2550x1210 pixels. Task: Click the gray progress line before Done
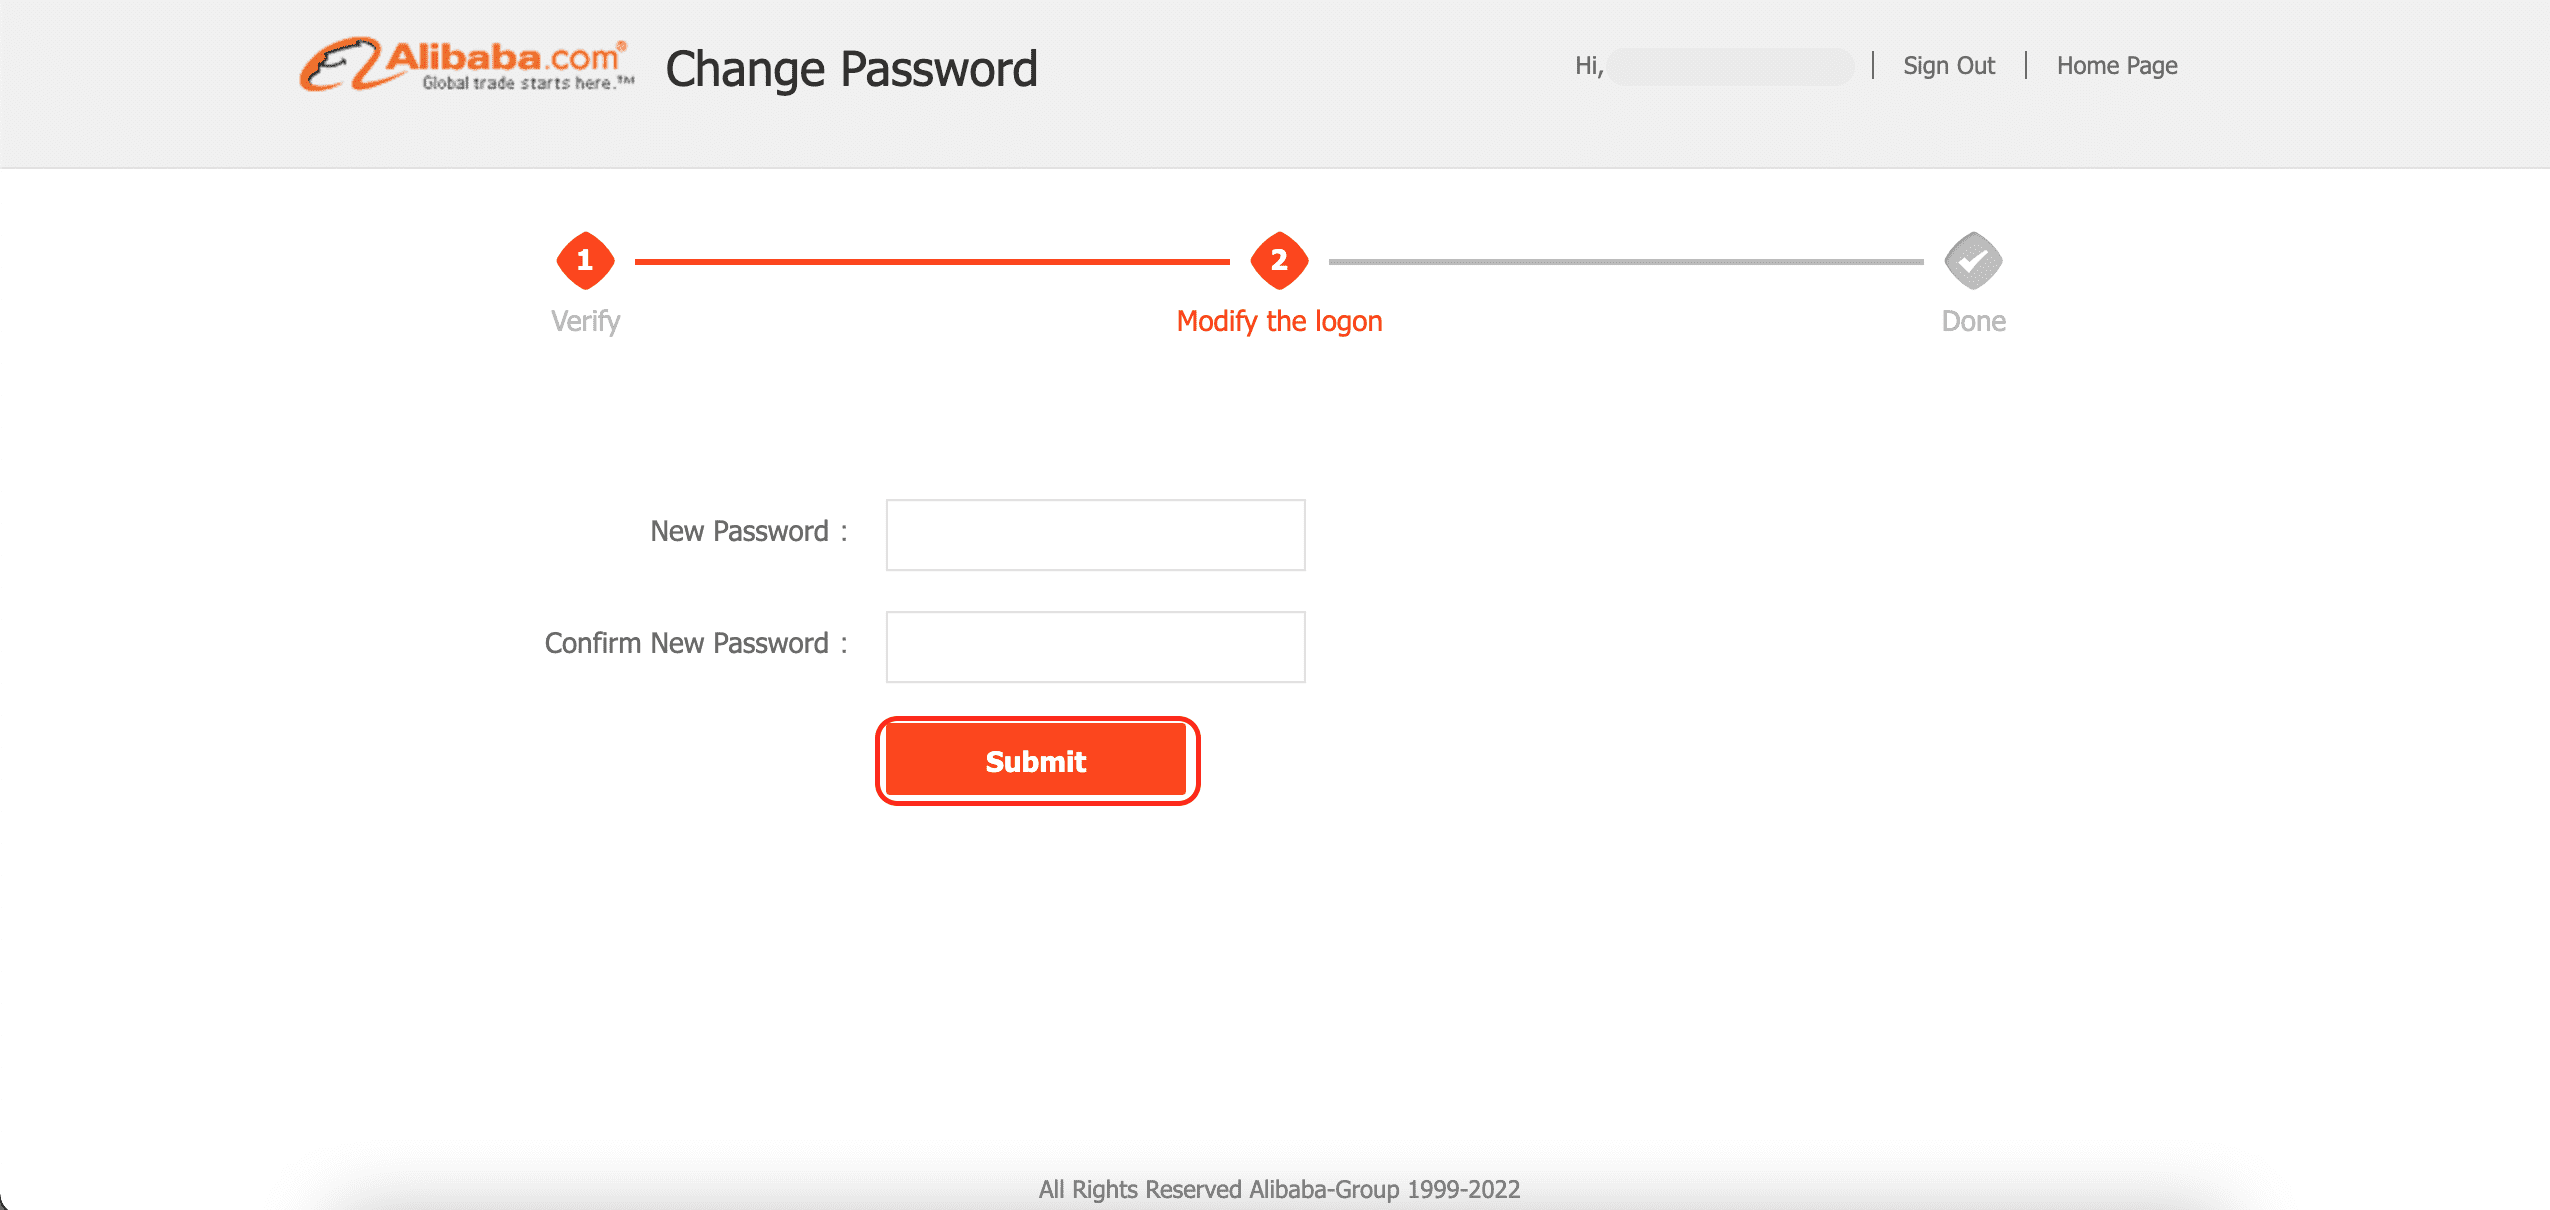click(1625, 262)
